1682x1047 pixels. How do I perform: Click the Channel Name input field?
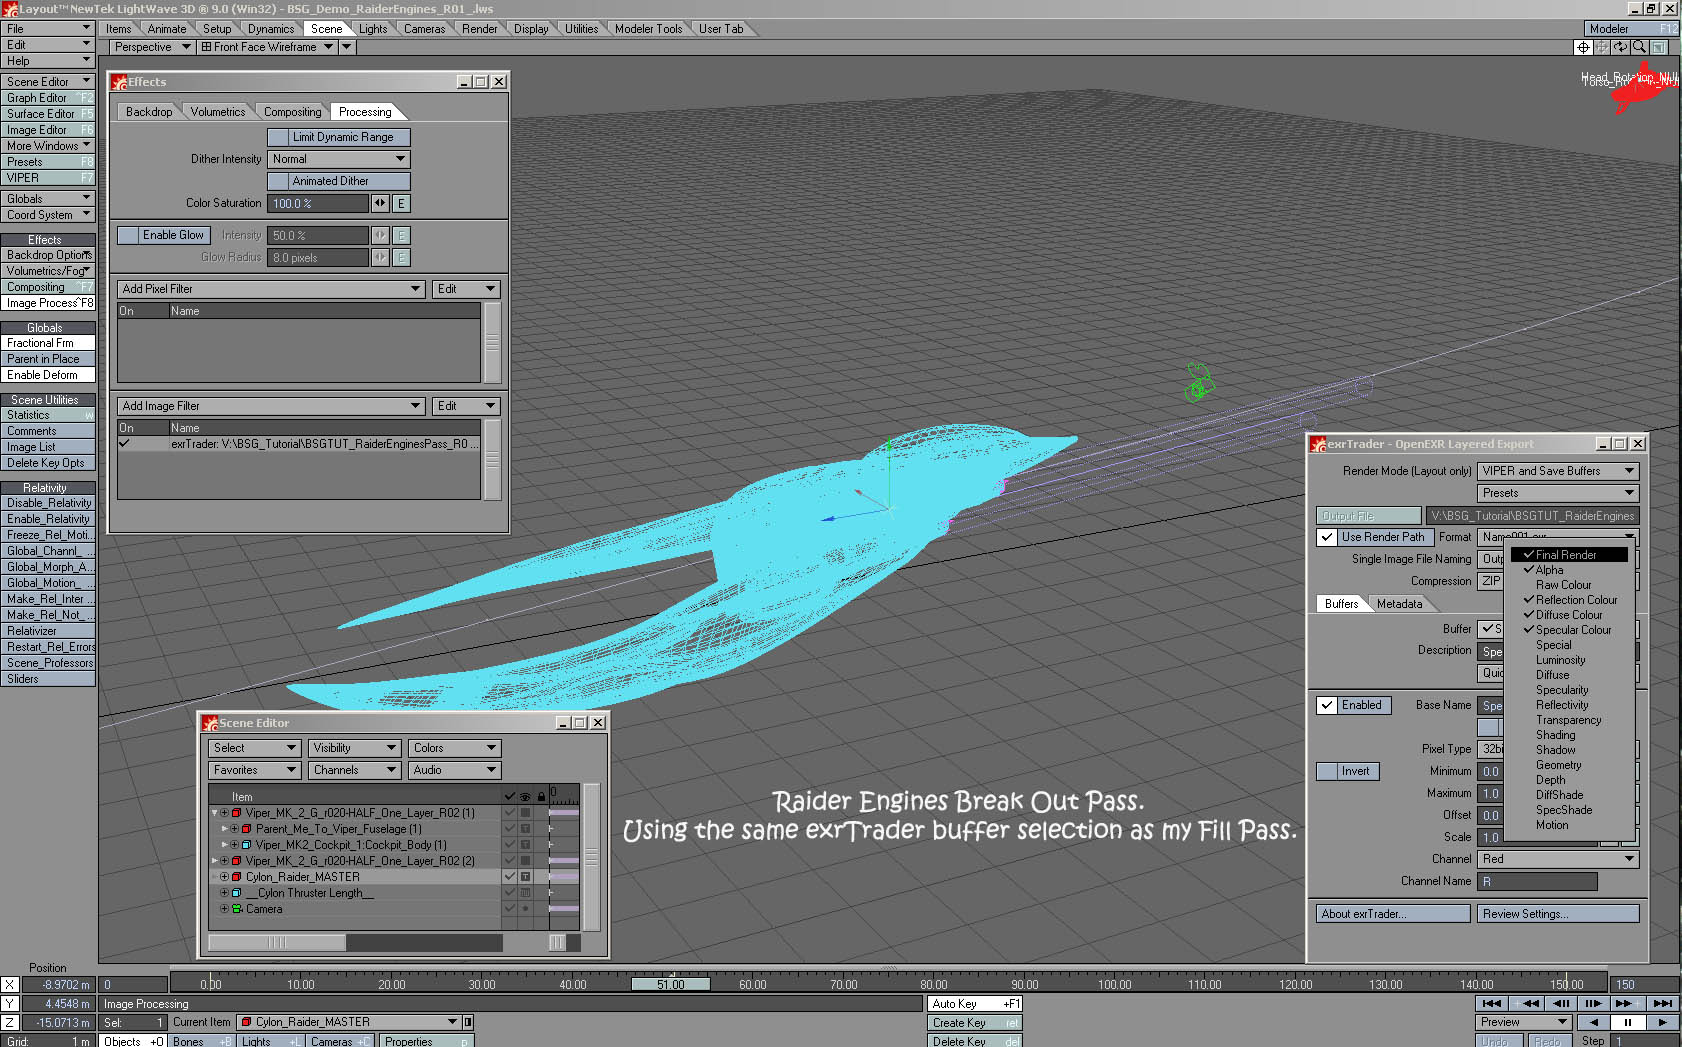coord(1537,881)
